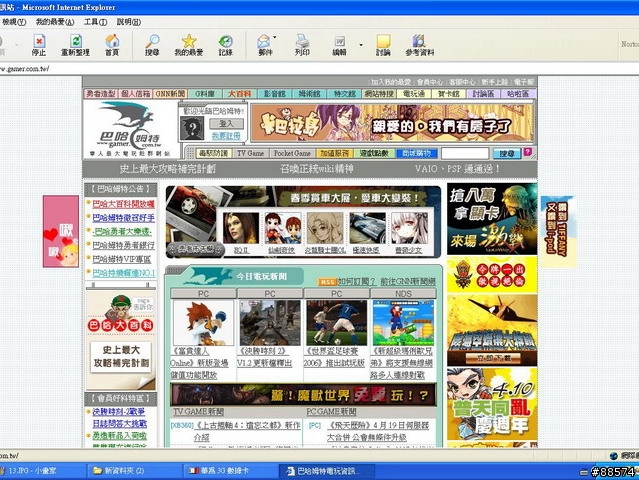Open the Mario NDS news thumbnail
This screenshot has width=639, height=480.
[x=403, y=323]
